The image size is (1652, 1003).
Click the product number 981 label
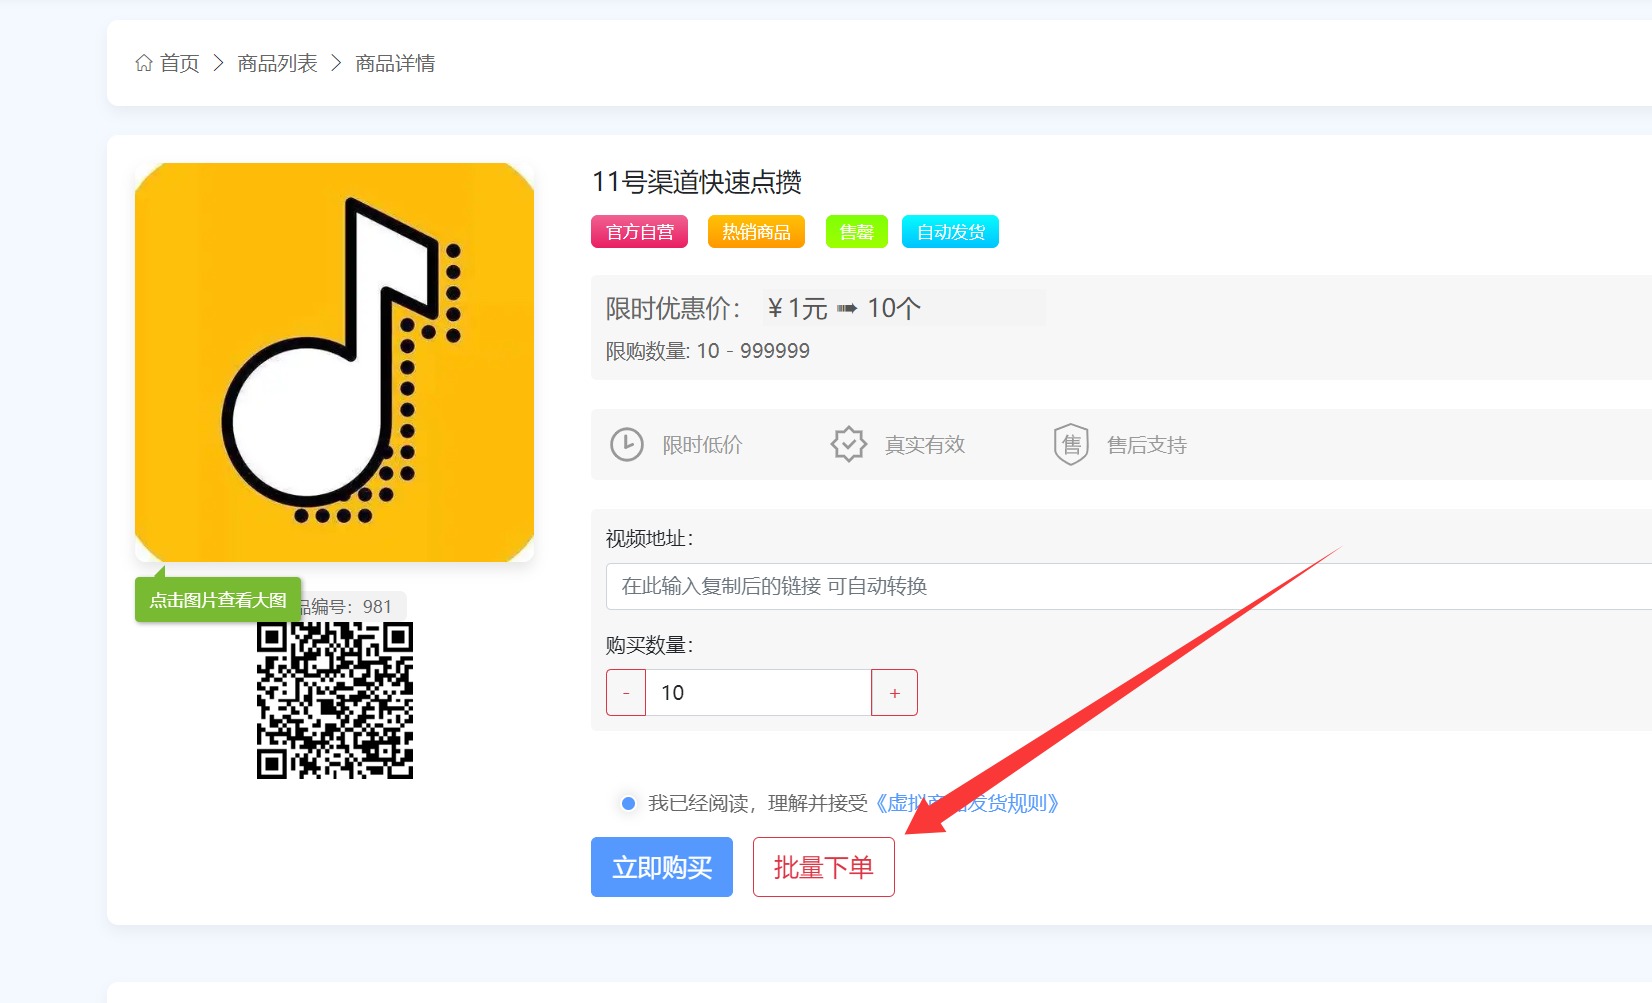click(352, 606)
